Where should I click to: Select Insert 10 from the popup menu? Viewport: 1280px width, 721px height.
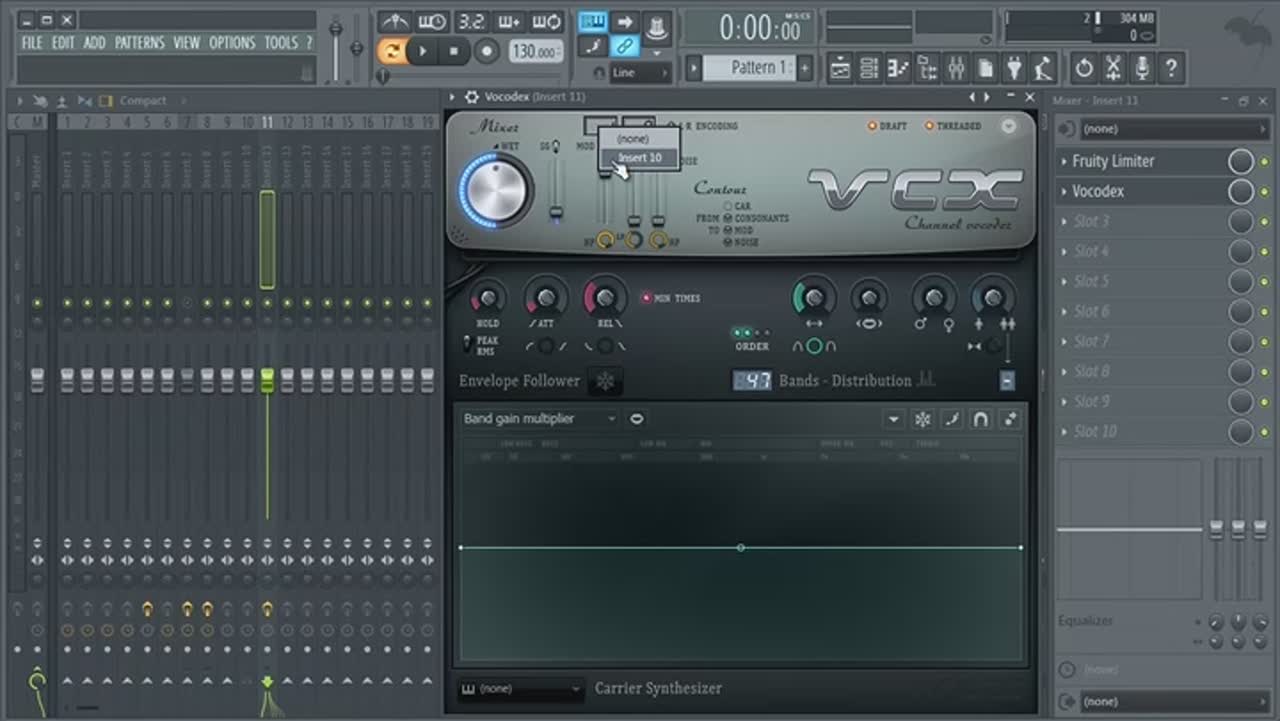tap(639, 158)
